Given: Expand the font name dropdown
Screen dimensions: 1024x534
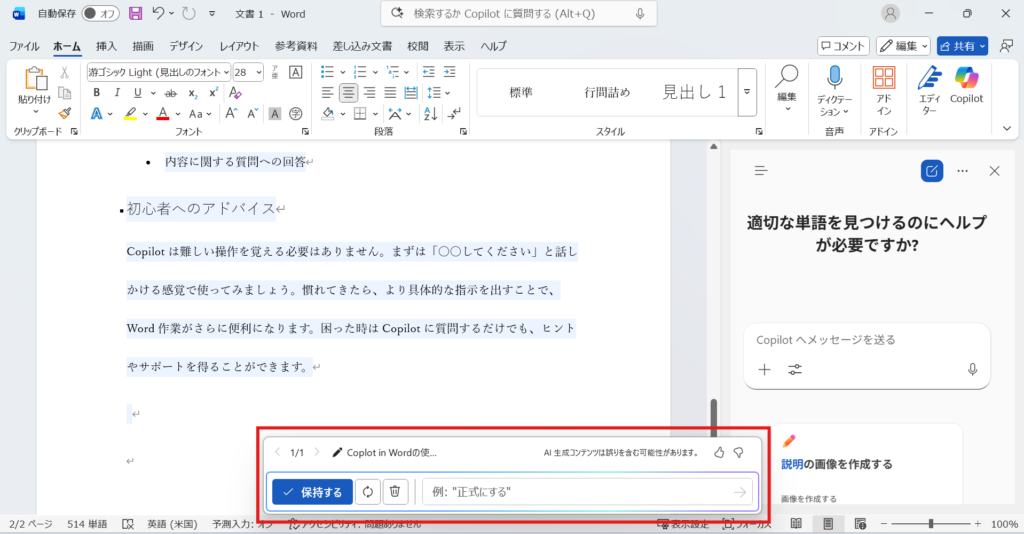Looking at the screenshot, I should click(224, 72).
